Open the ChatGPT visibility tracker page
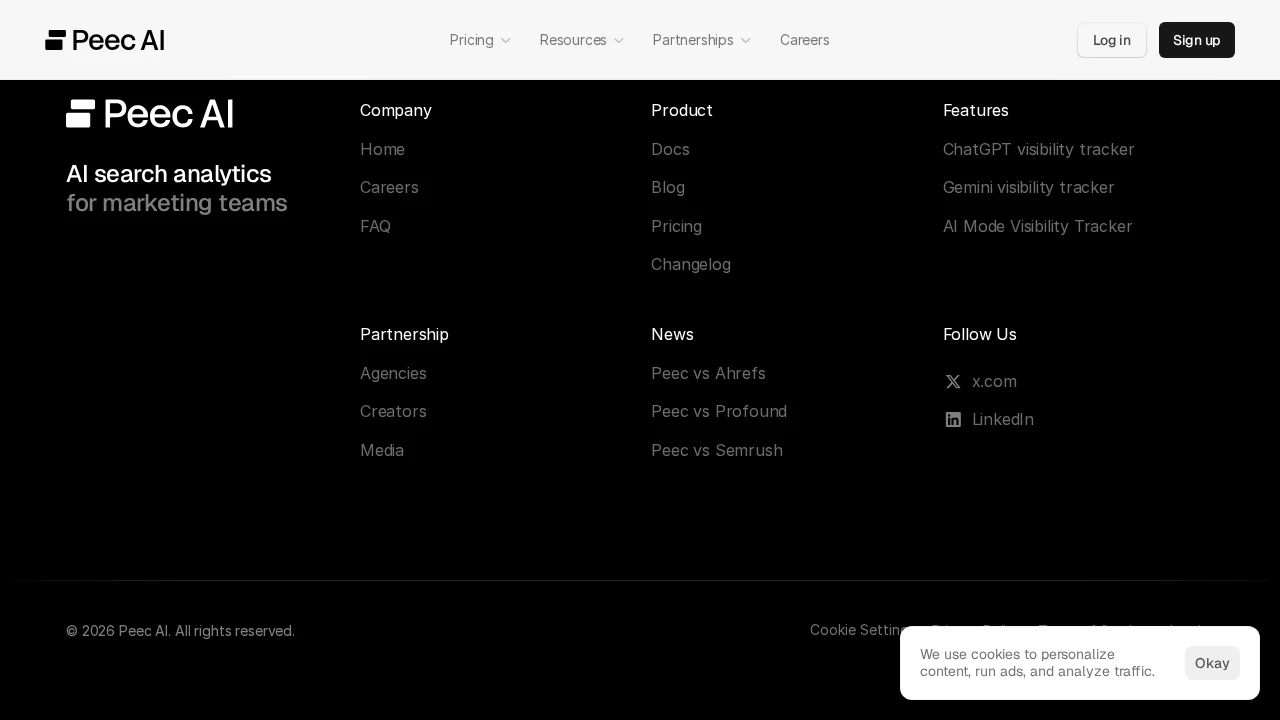Screen dimensions: 1280x720 pyautogui.click(x=1038, y=149)
